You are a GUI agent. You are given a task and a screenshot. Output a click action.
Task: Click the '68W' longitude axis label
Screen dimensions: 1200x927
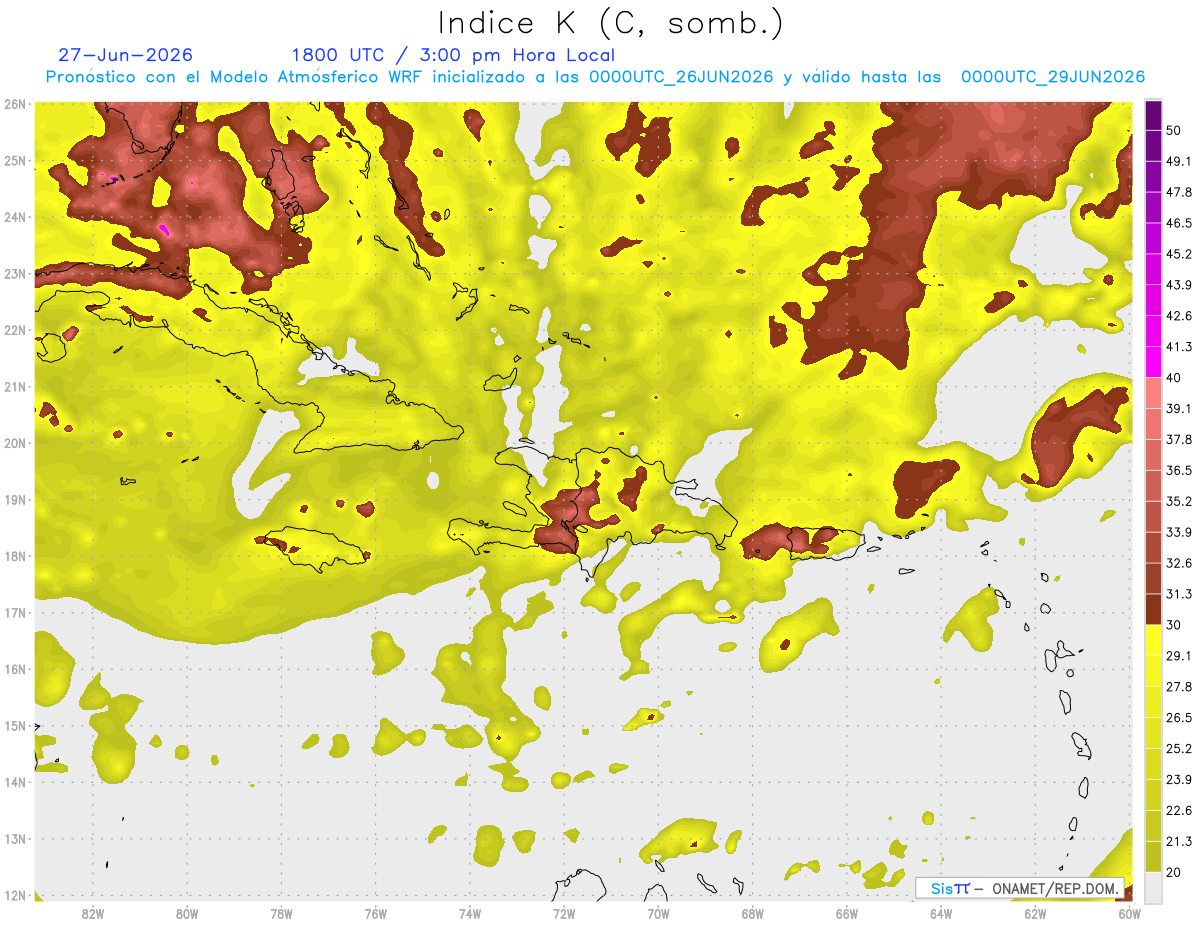tap(753, 914)
